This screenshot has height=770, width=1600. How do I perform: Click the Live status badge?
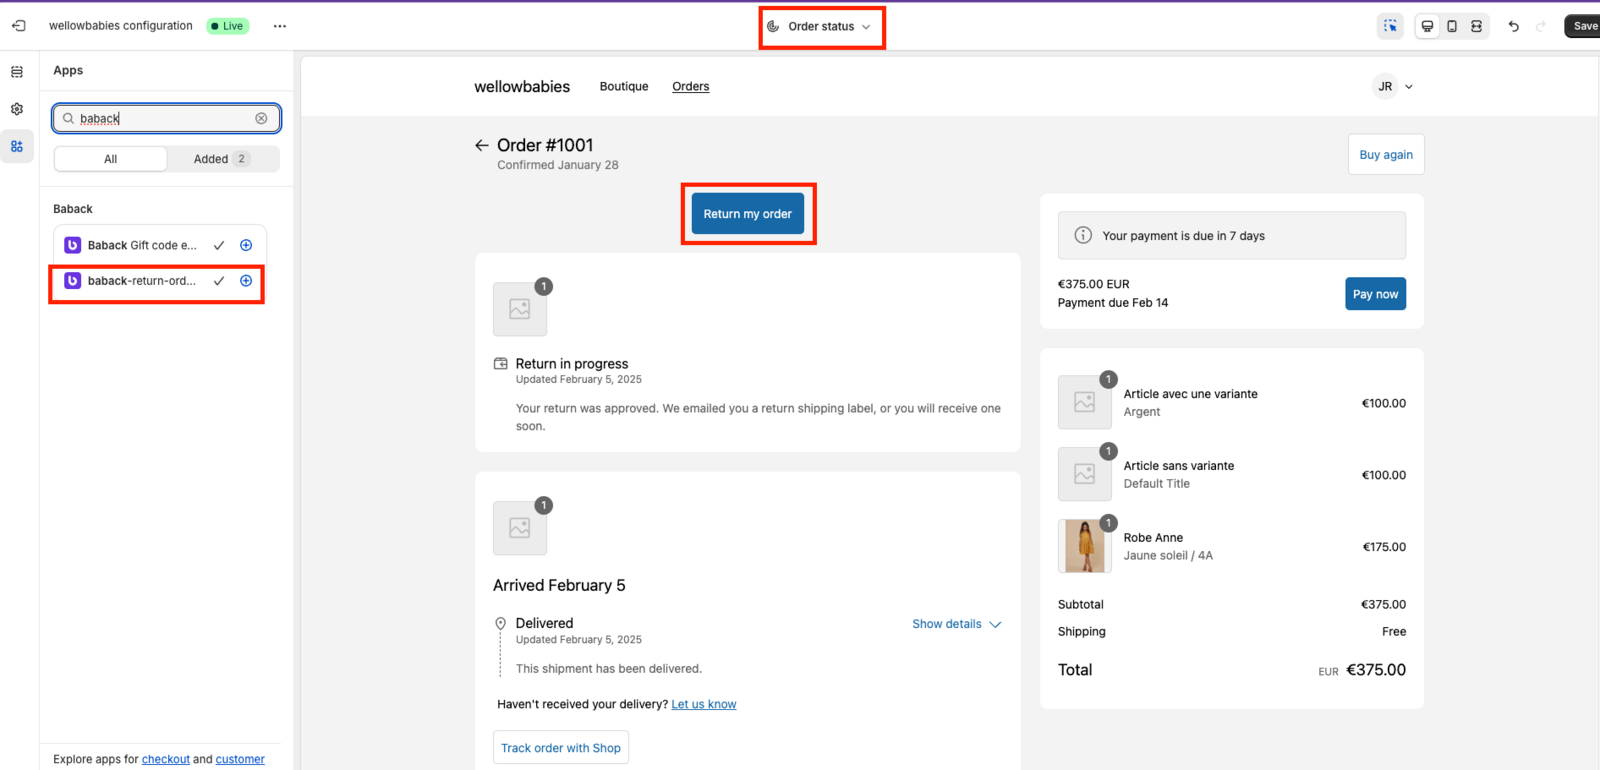click(x=228, y=26)
